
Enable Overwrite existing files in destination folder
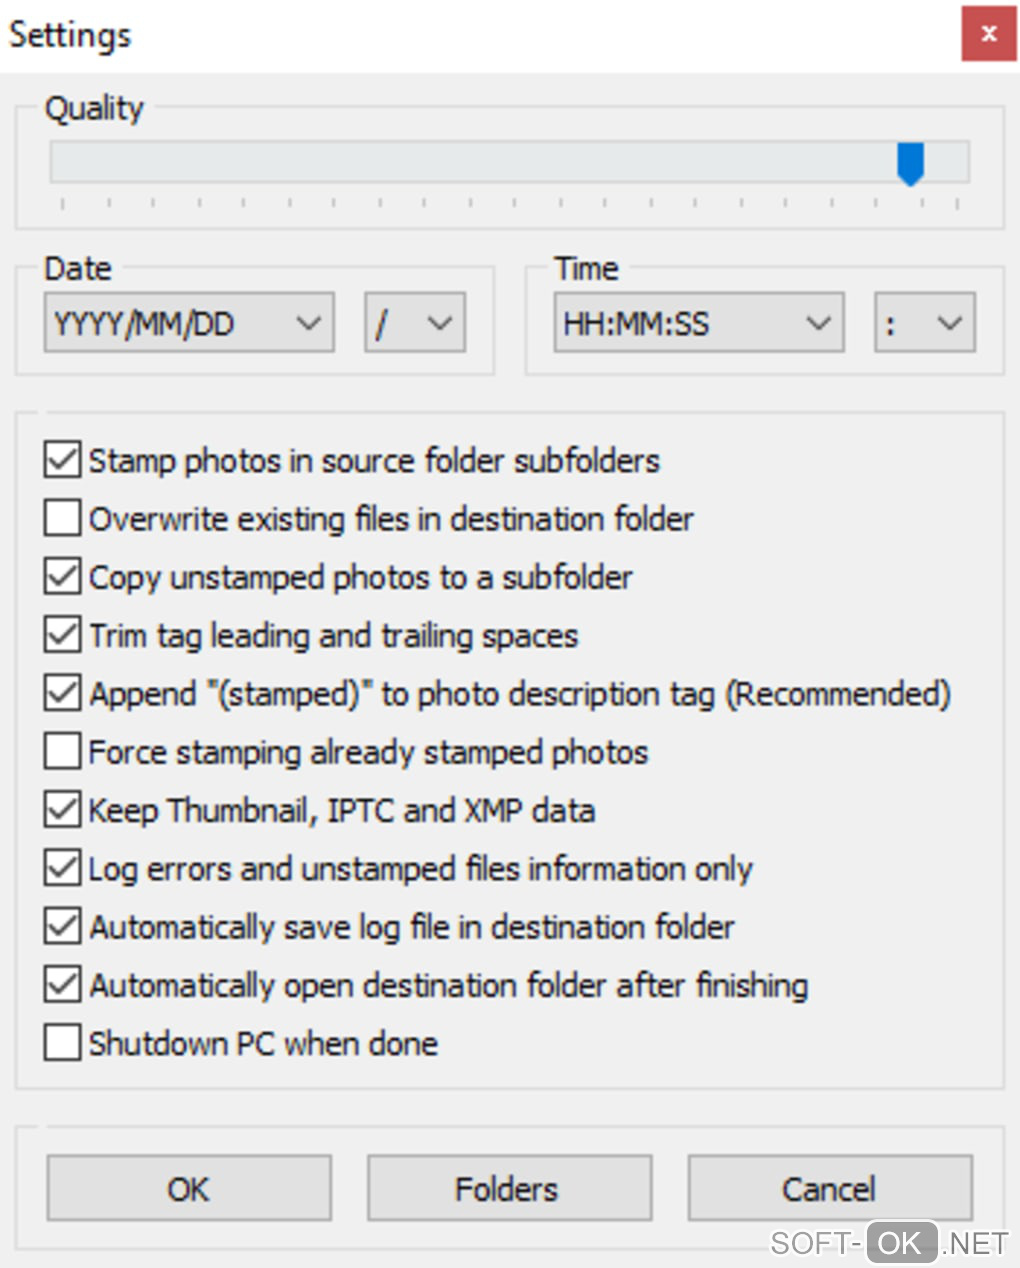click(63, 518)
